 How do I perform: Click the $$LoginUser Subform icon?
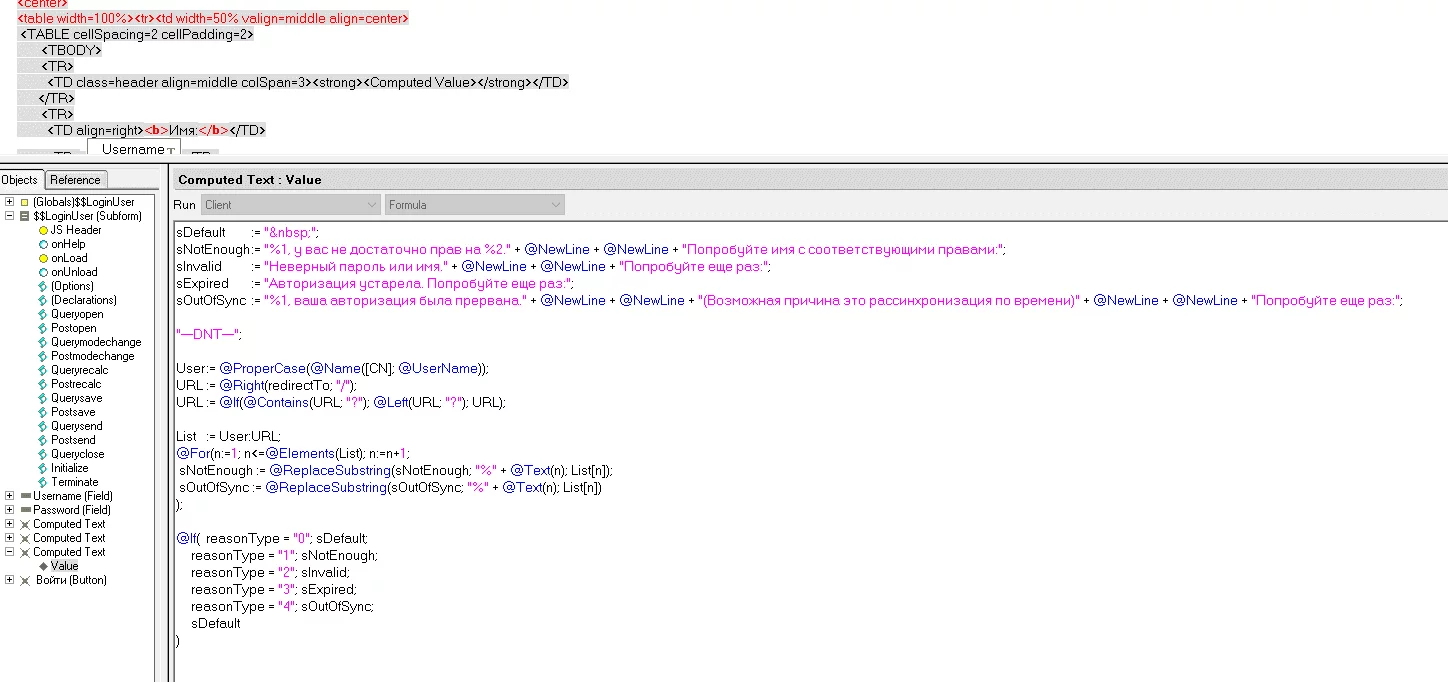pos(25,216)
